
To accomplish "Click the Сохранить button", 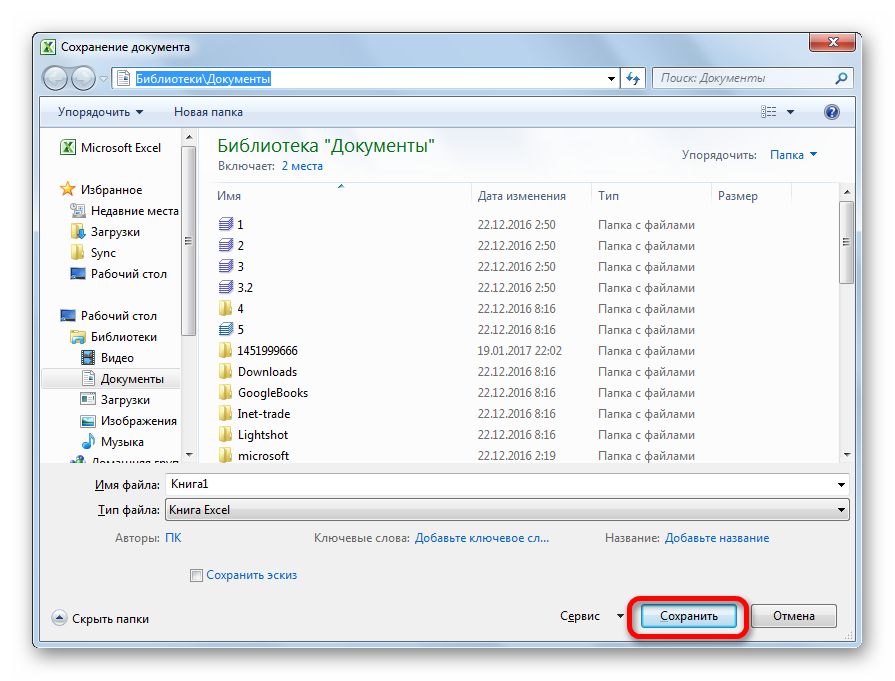I will [x=689, y=617].
